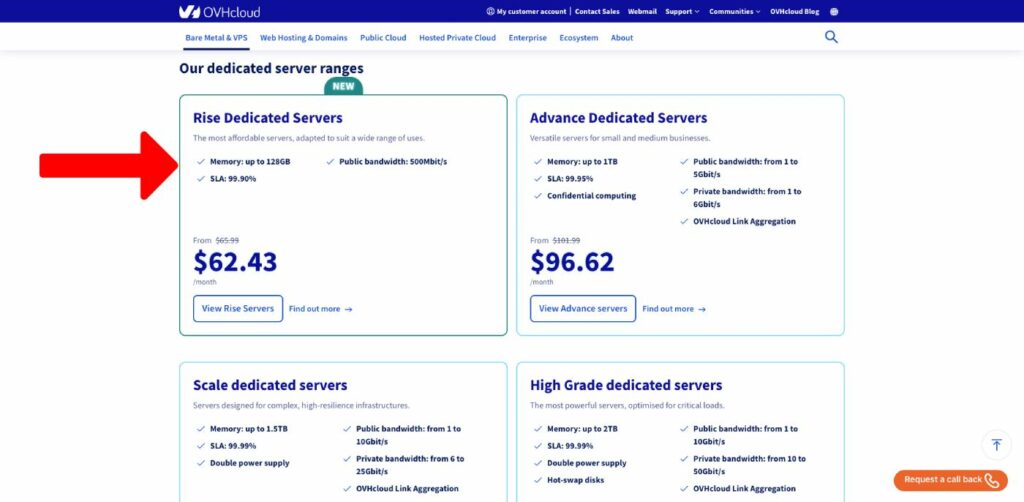This screenshot has width=1024, height=502.
Task: Expand the Support dropdown
Action: pyautogui.click(x=682, y=12)
